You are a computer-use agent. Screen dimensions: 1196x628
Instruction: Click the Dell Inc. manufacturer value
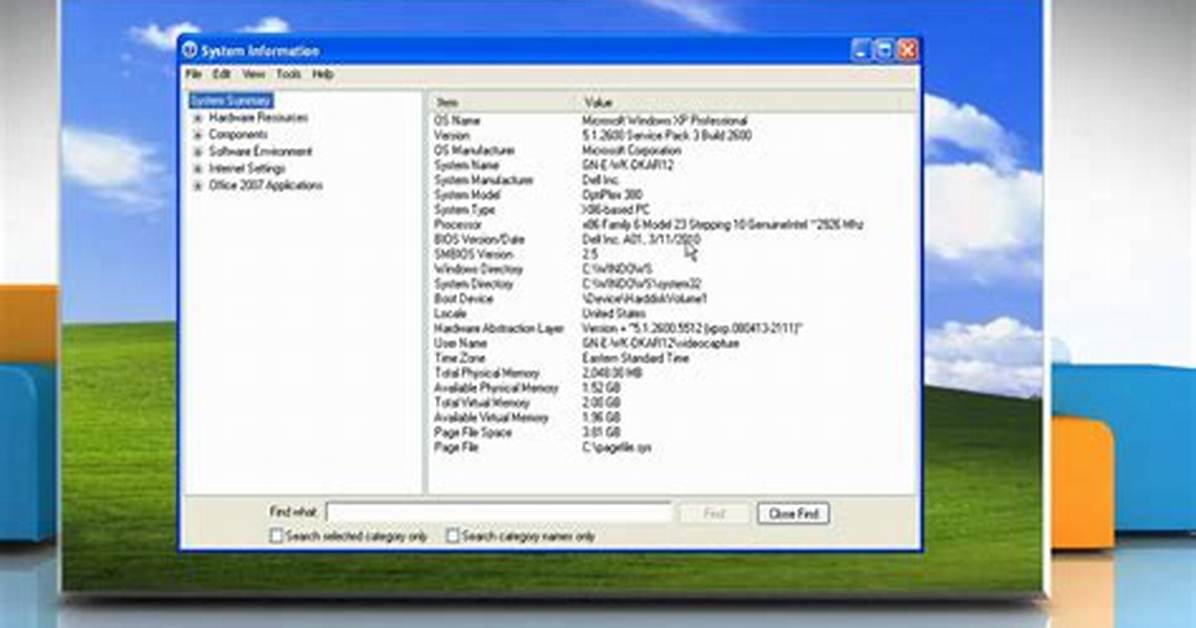(x=600, y=180)
